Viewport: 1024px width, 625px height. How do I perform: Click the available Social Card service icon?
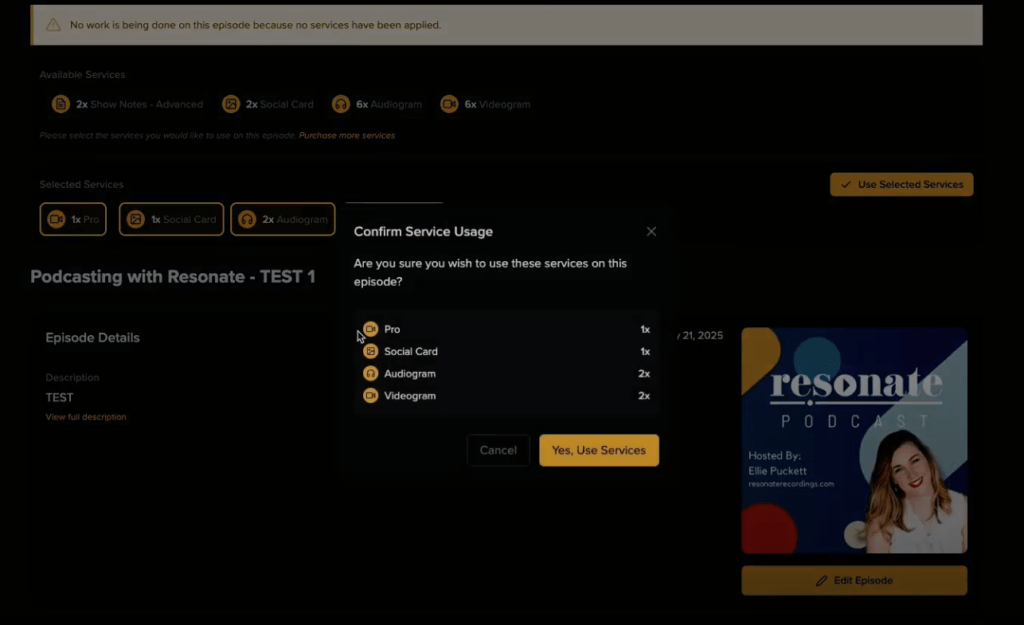click(x=231, y=104)
